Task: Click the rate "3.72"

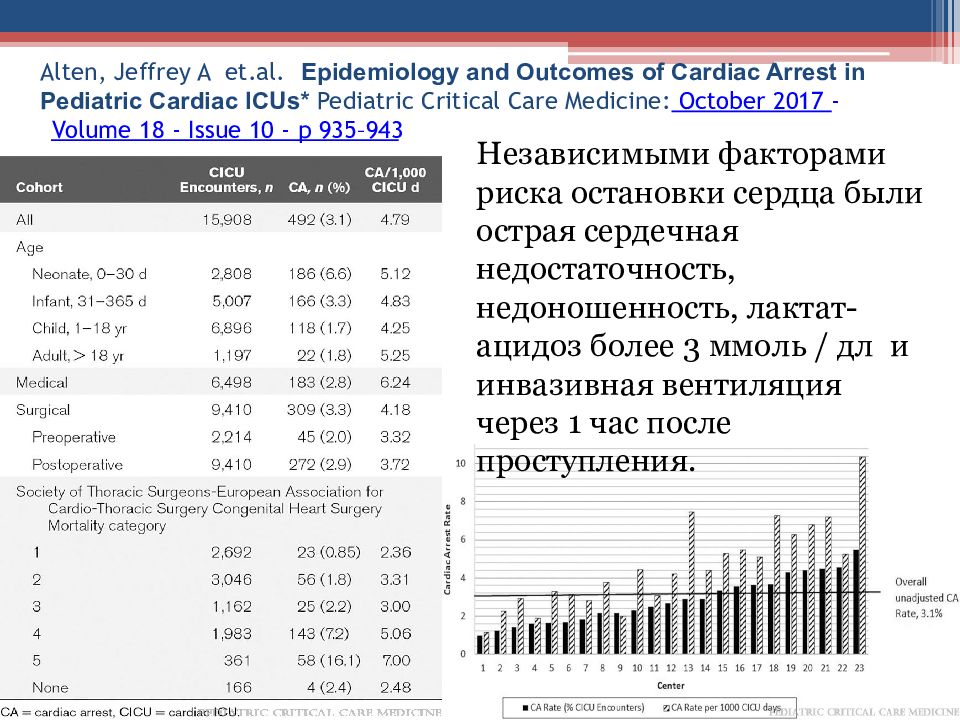Action: point(395,465)
